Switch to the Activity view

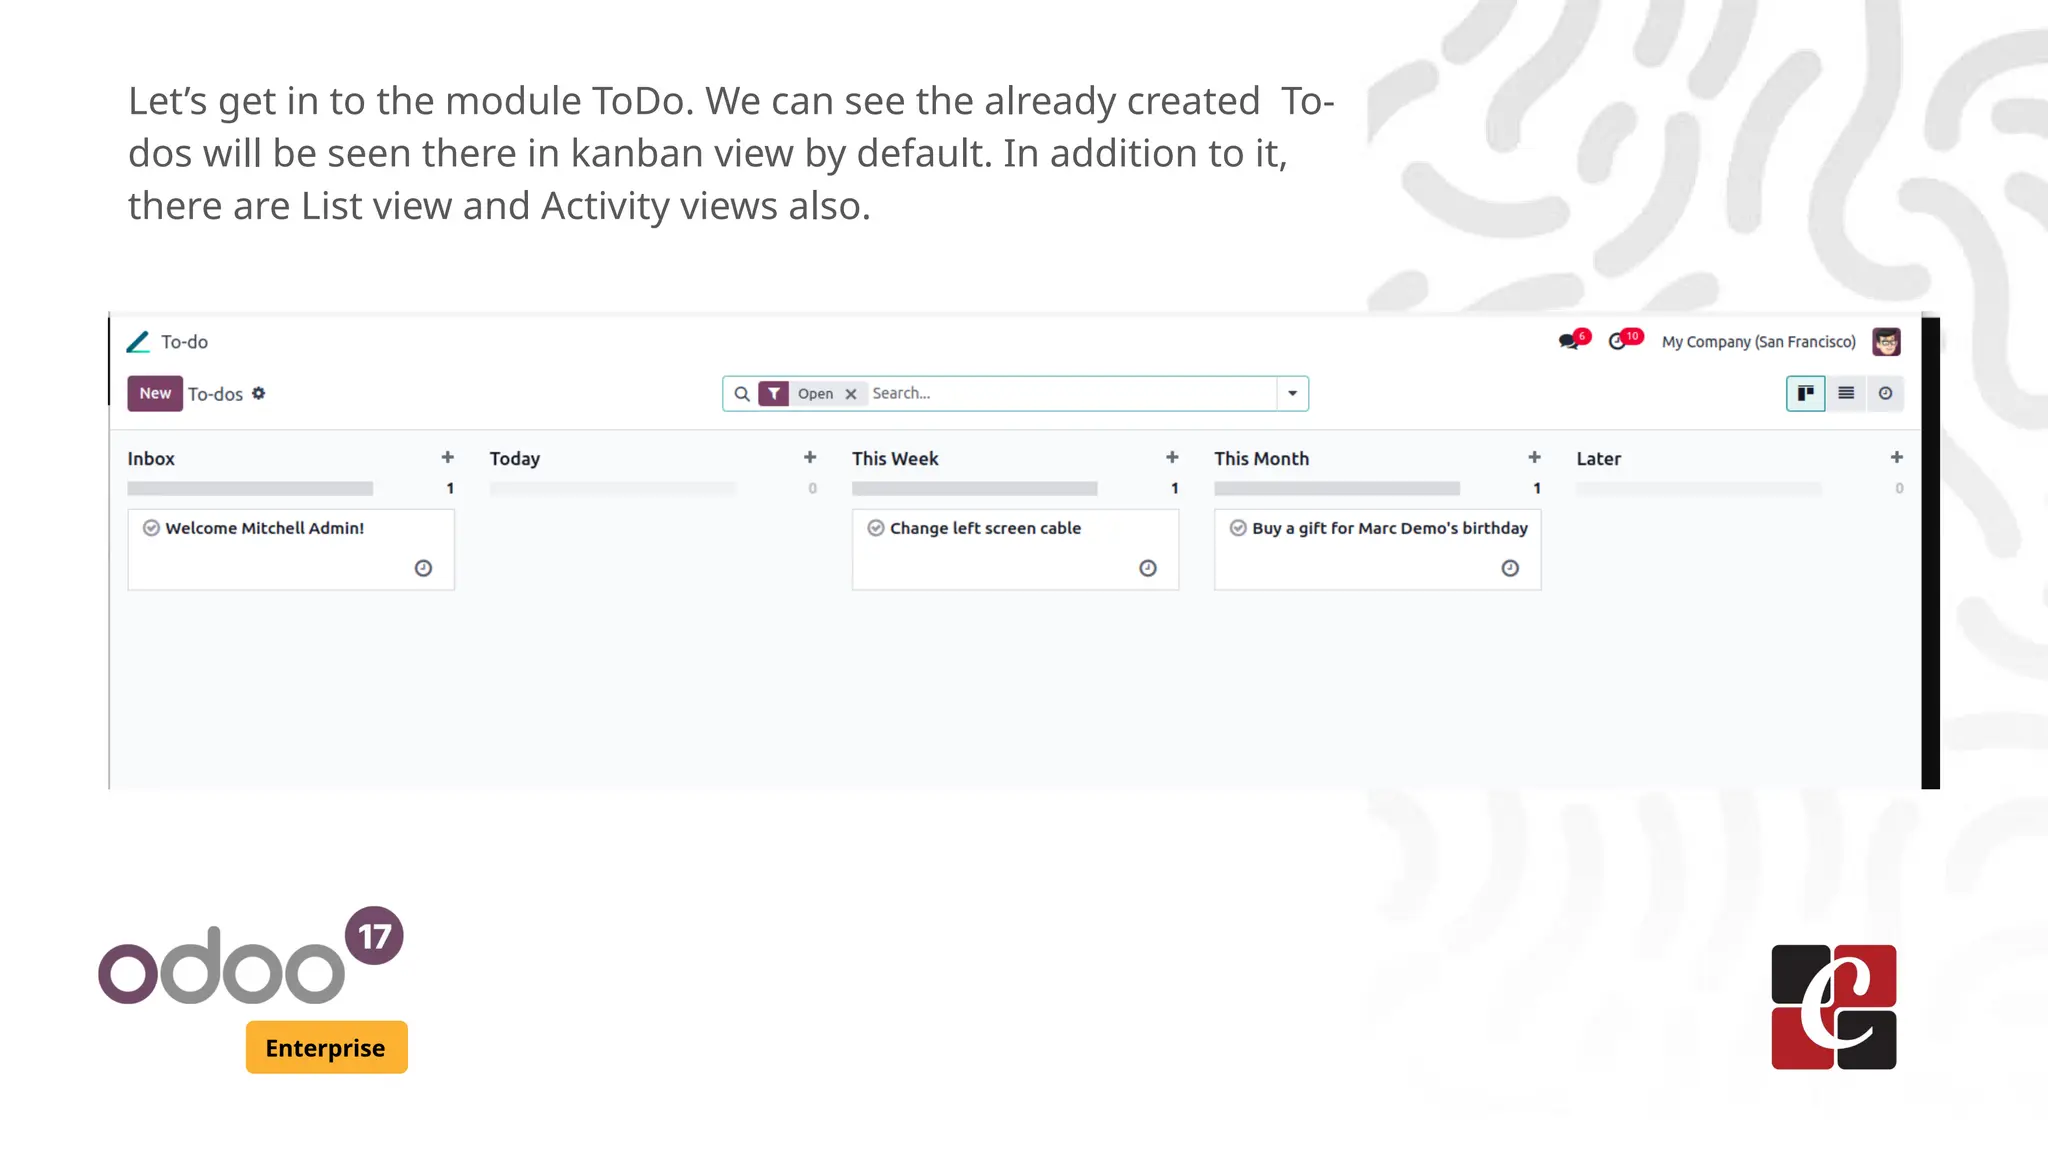[1885, 394]
